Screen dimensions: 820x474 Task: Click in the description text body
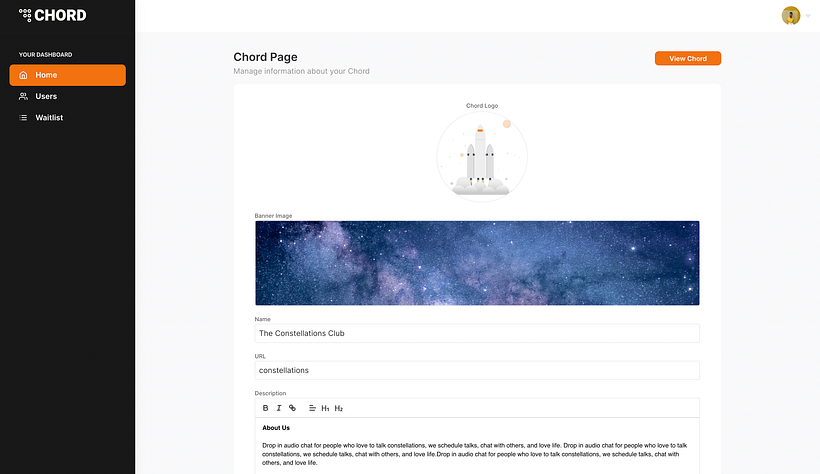[477, 454]
